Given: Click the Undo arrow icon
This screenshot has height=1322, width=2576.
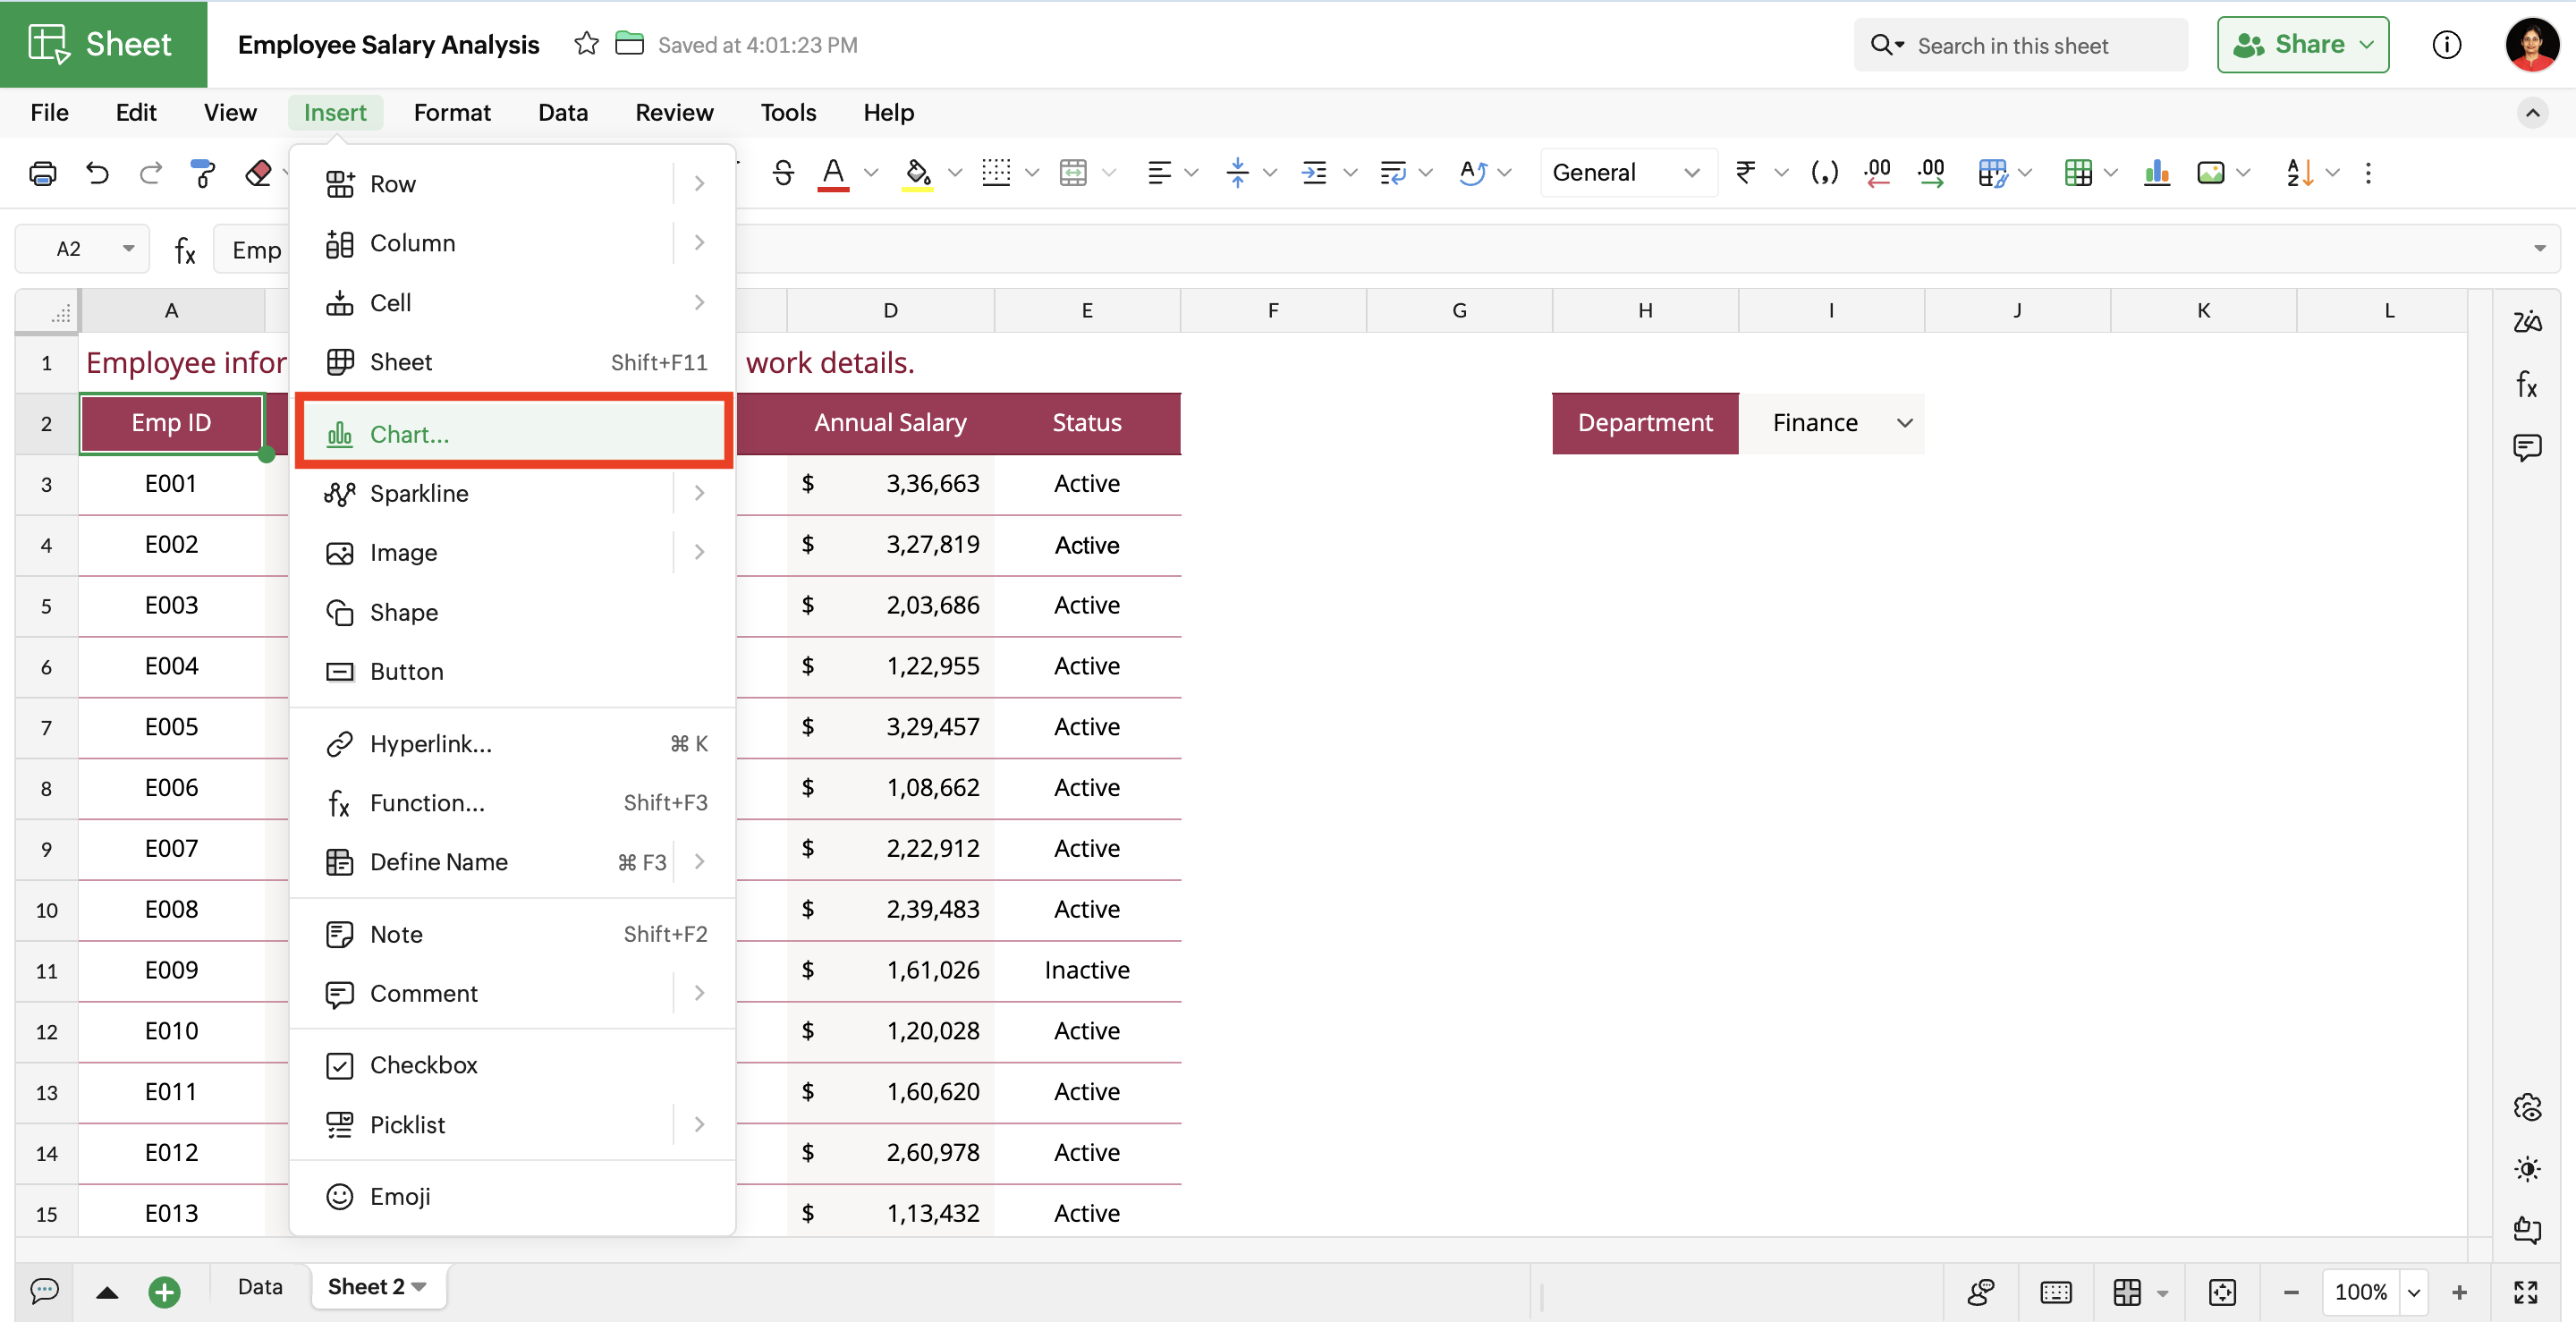Looking at the screenshot, I should click(97, 173).
